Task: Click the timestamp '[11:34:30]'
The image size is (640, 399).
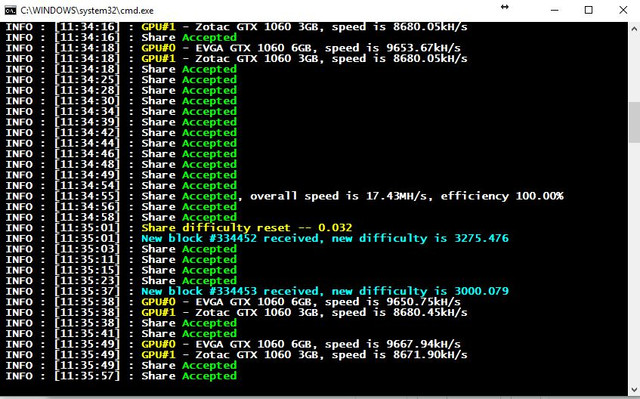Action: [x=87, y=101]
